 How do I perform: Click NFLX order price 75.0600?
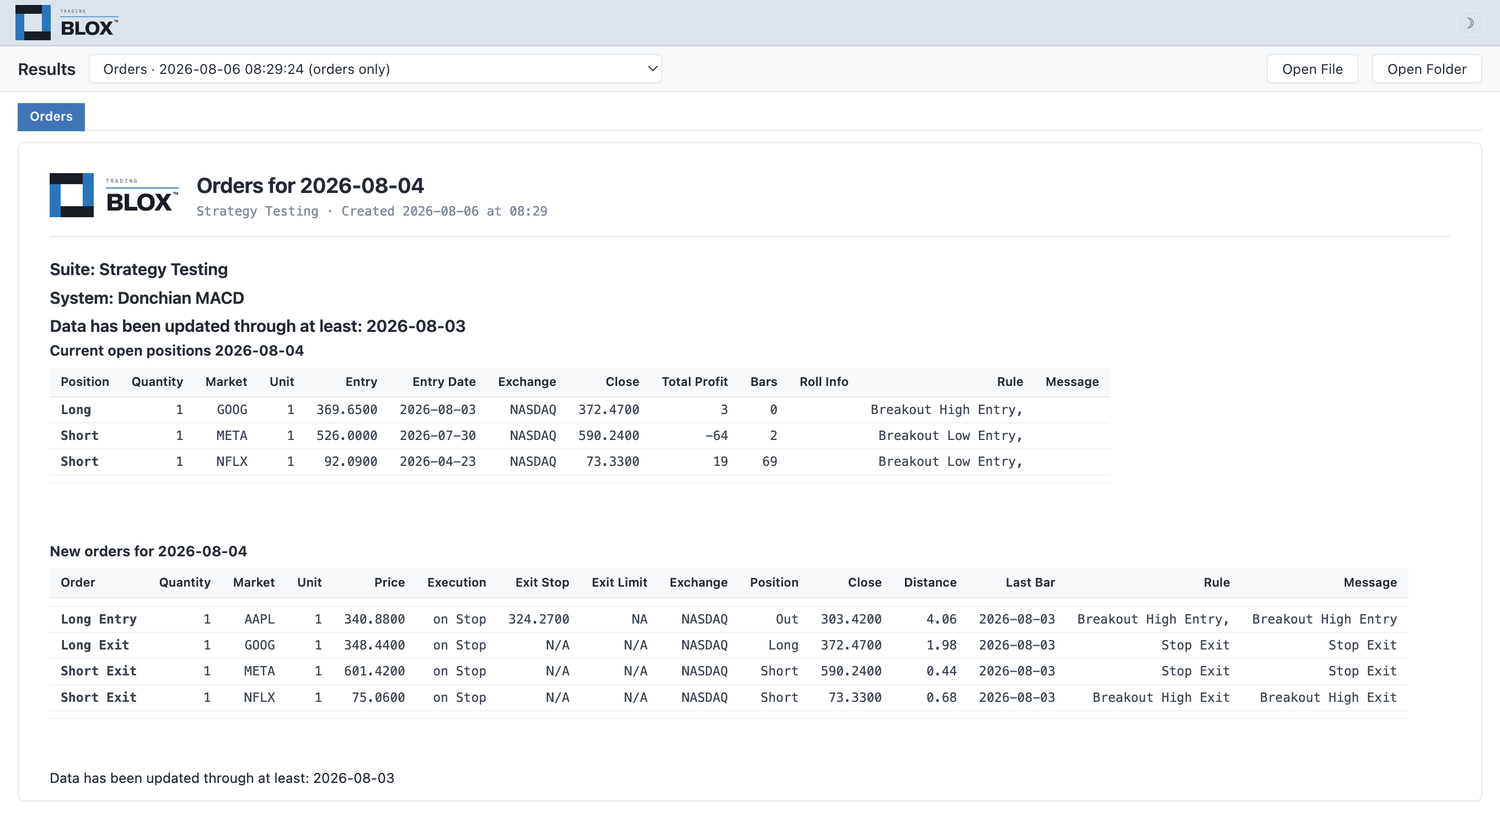tap(379, 698)
